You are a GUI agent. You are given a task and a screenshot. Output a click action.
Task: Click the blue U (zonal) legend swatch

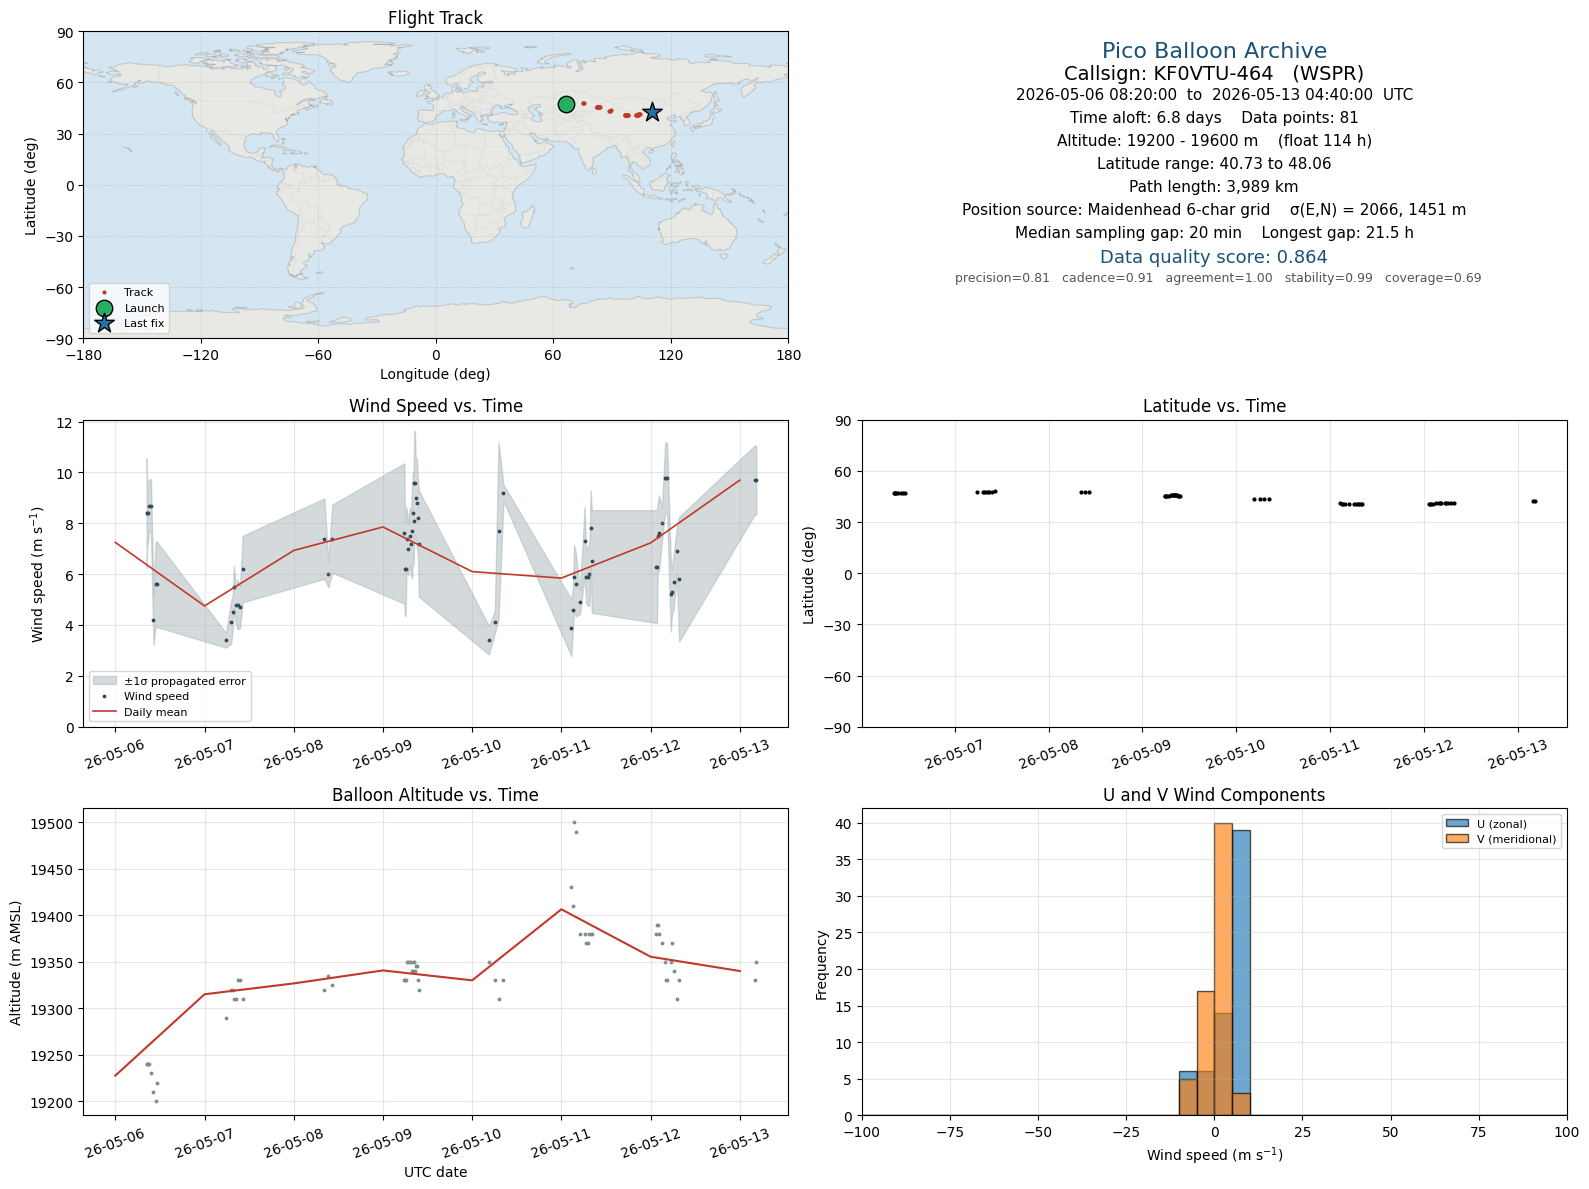[x=1457, y=824]
